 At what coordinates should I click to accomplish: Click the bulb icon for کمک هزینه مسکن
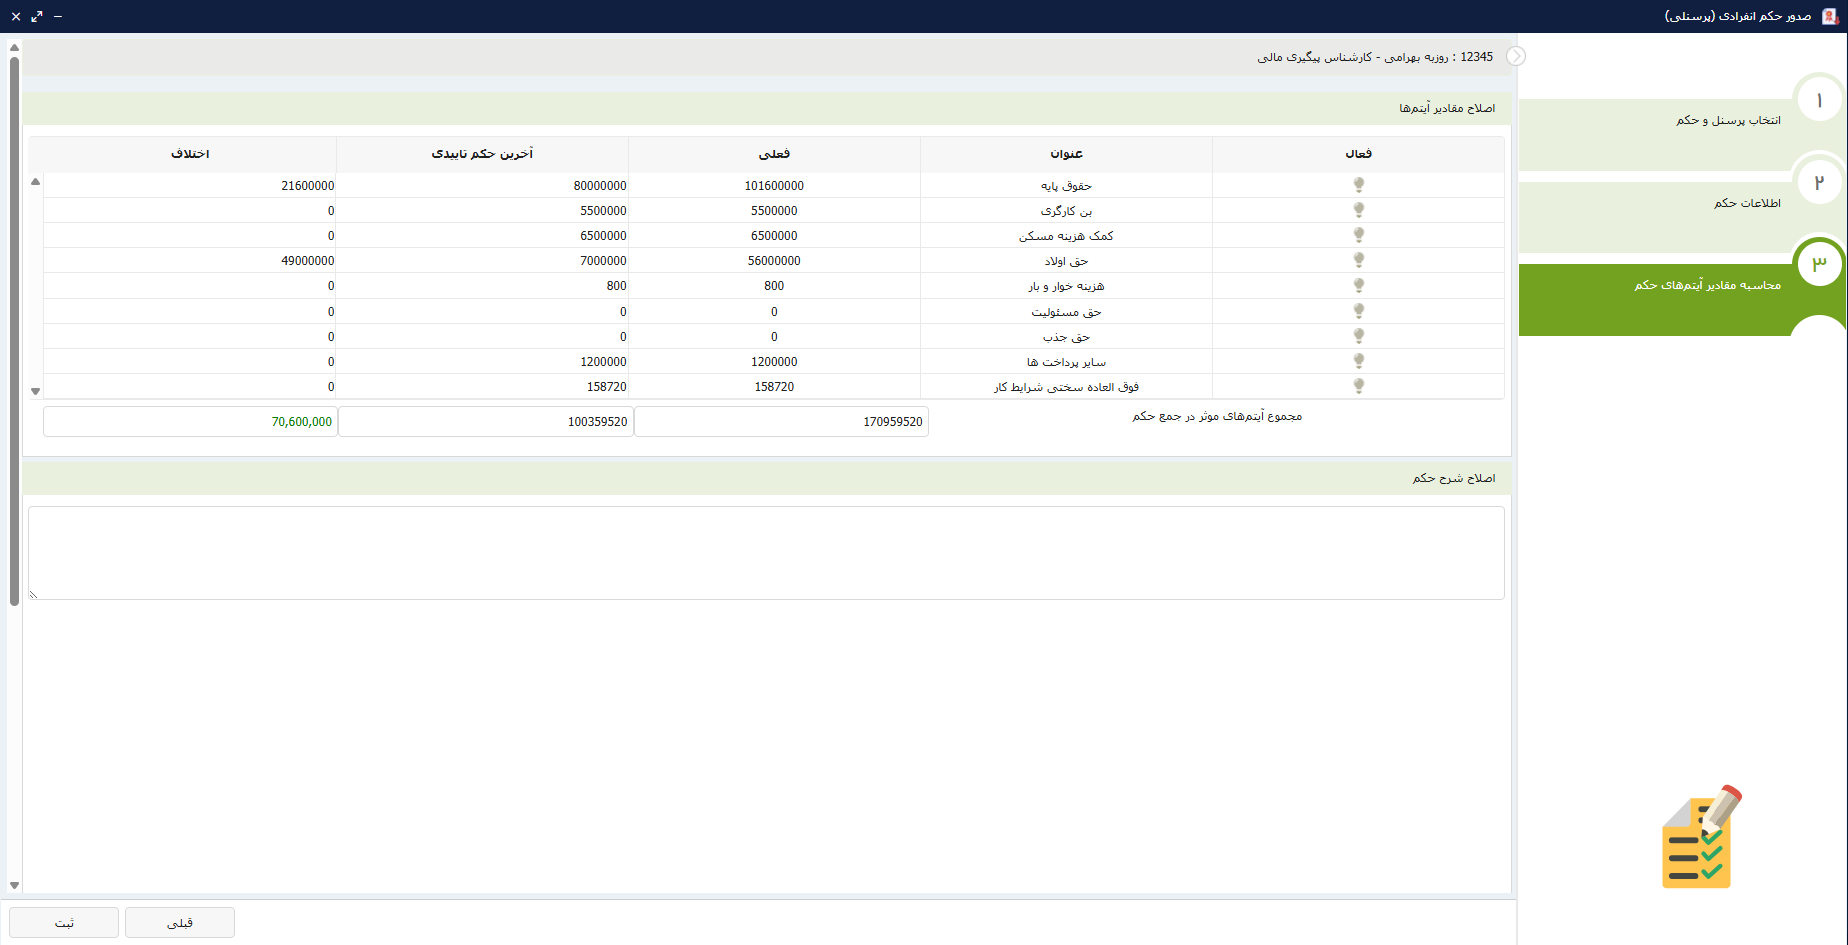(x=1358, y=235)
